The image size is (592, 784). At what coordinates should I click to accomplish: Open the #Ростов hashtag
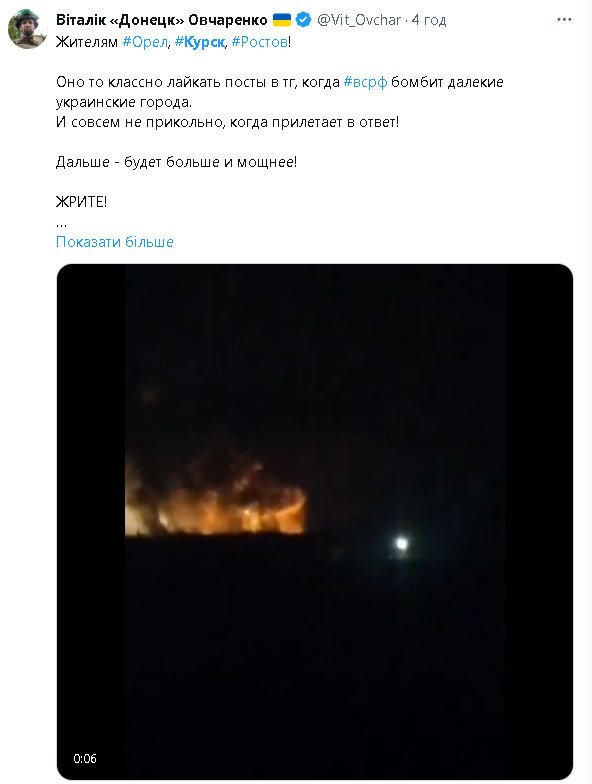pos(260,42)
